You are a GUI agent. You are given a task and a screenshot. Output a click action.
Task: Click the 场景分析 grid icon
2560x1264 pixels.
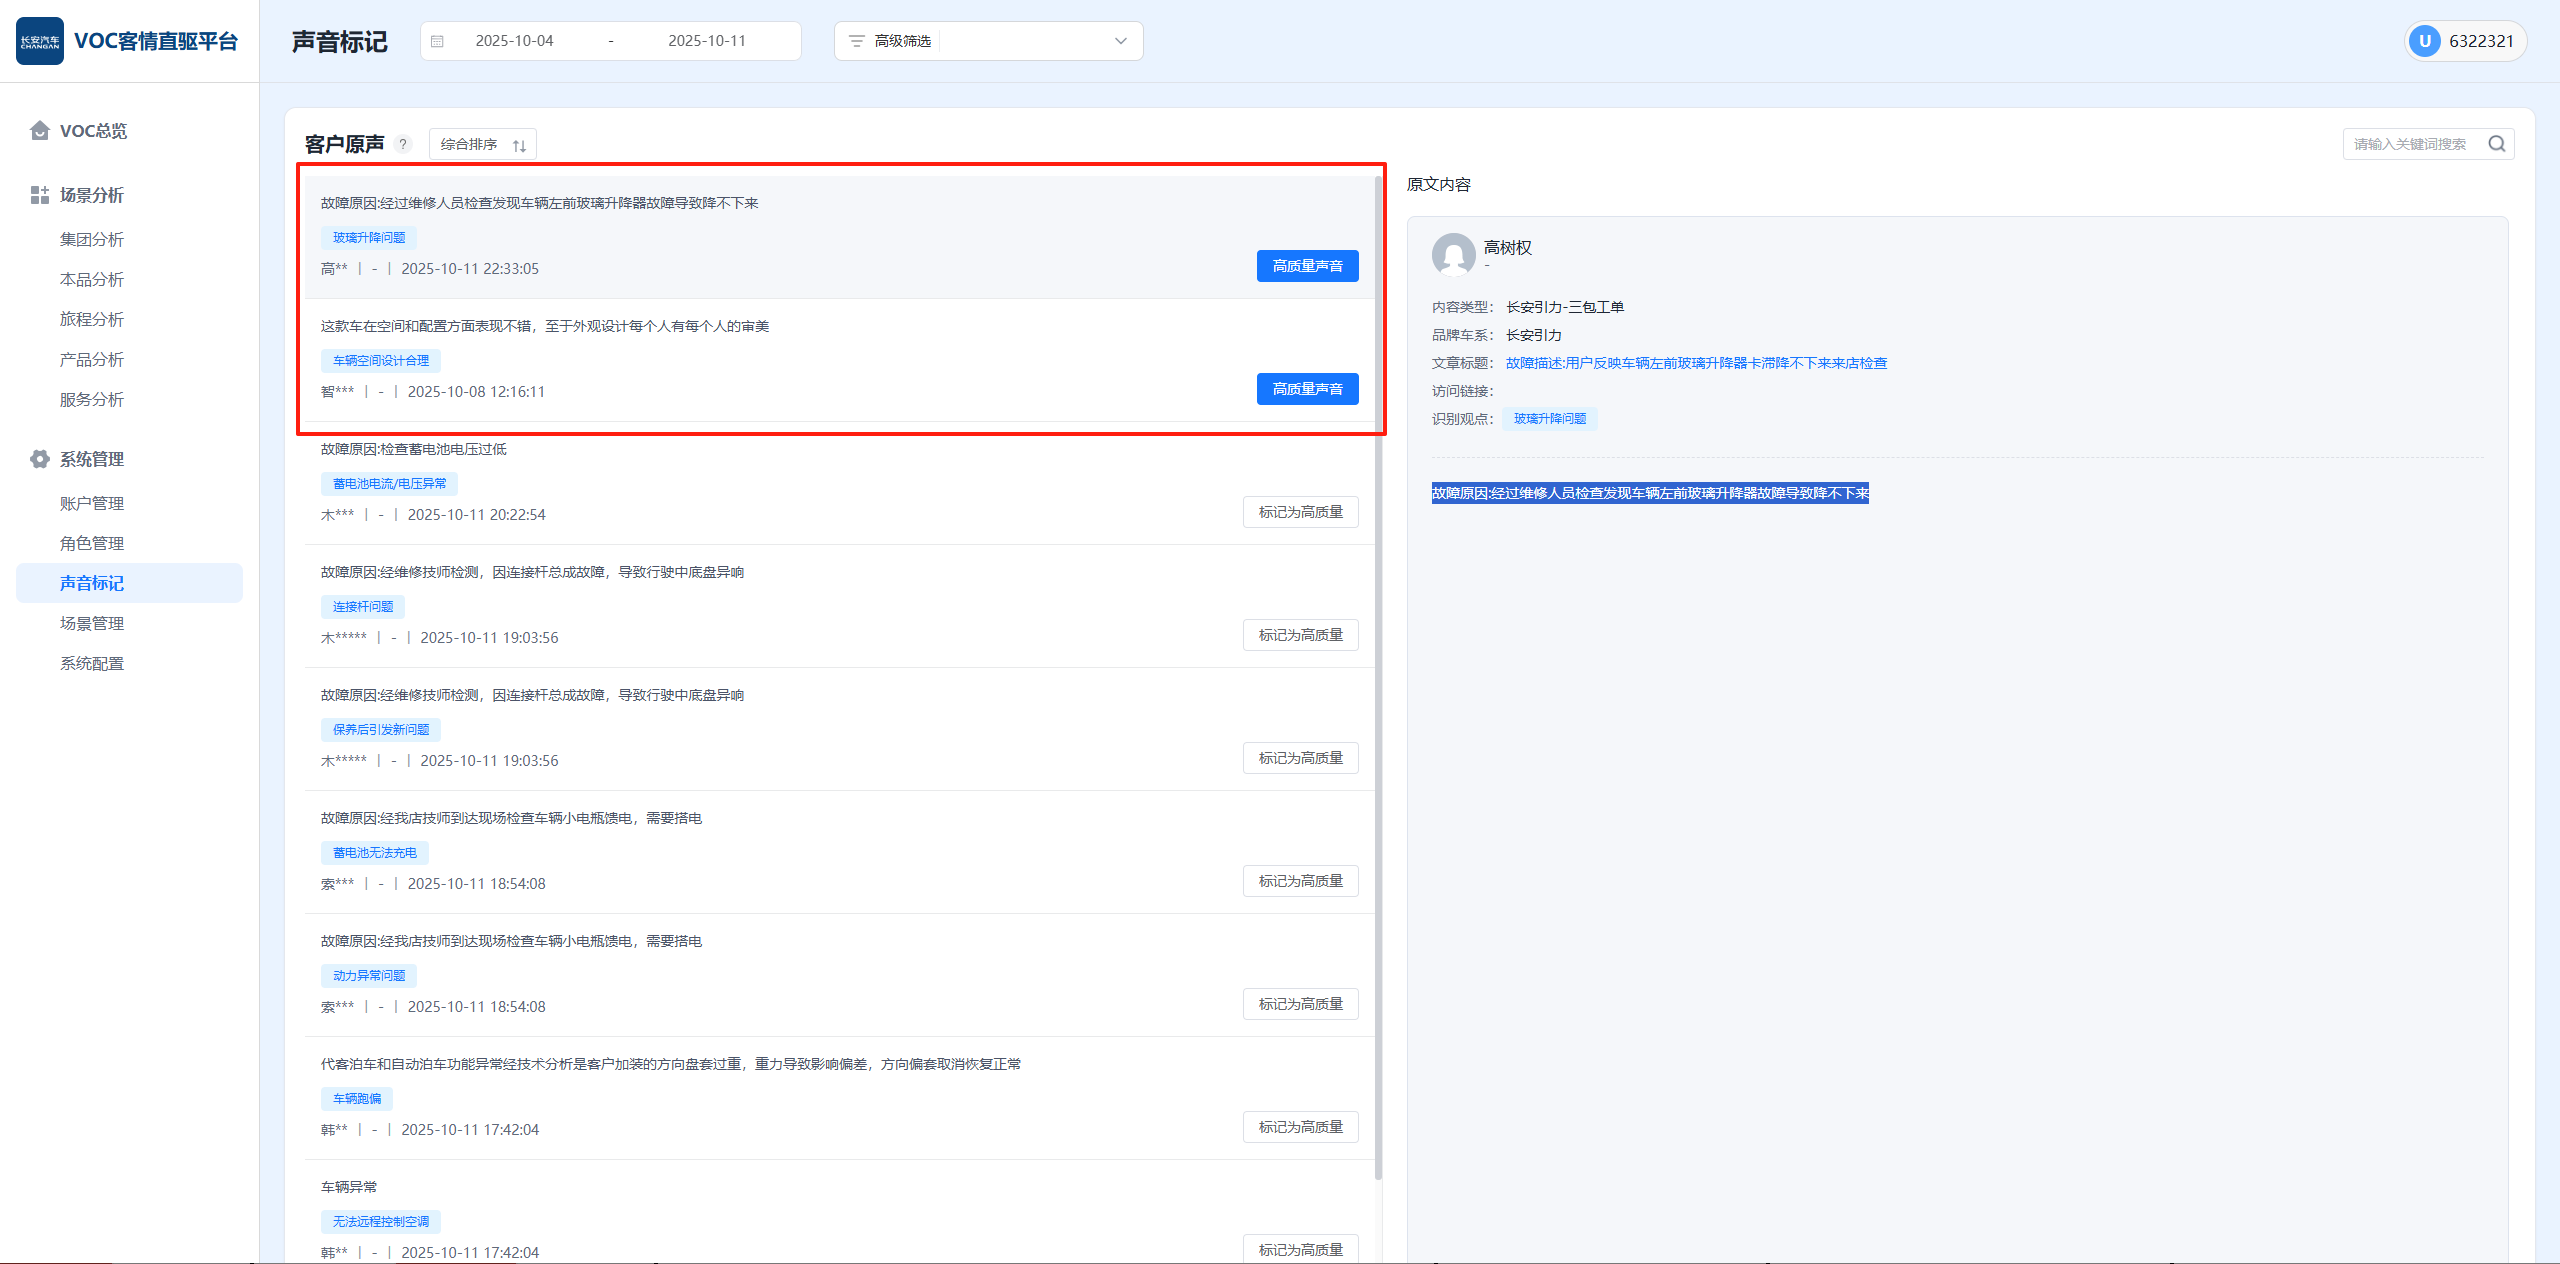40,195
